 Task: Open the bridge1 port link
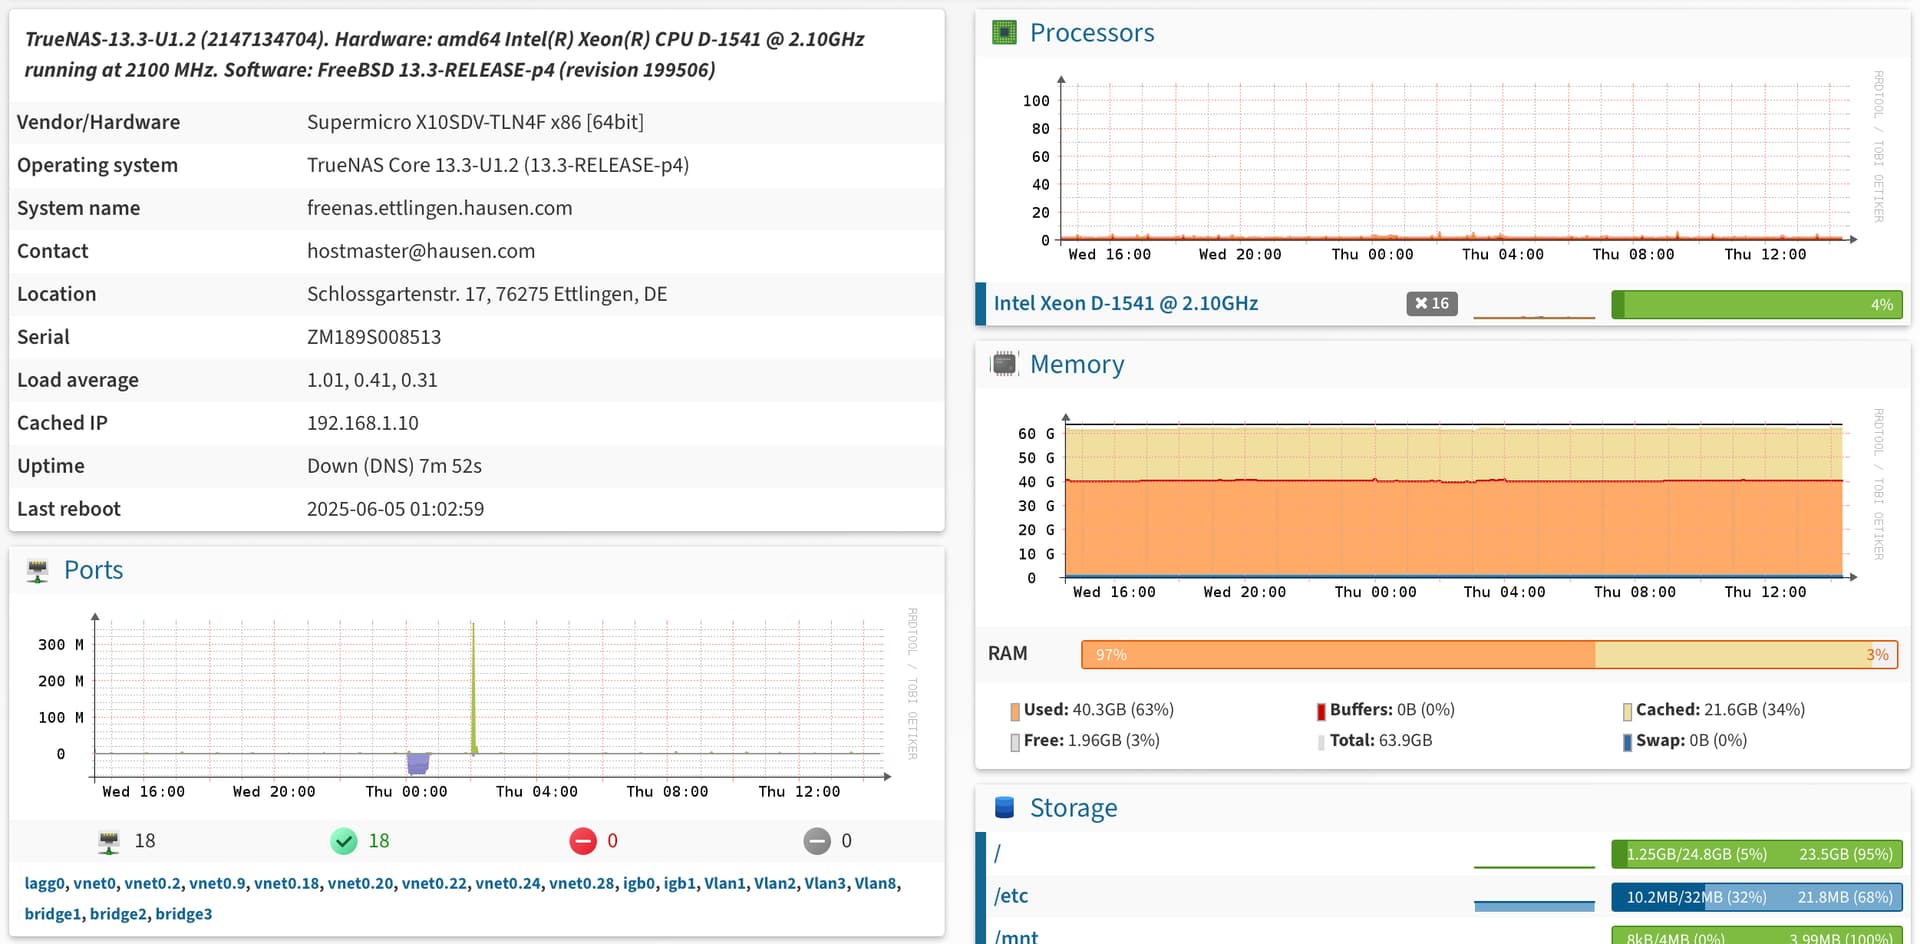point(53,914)
